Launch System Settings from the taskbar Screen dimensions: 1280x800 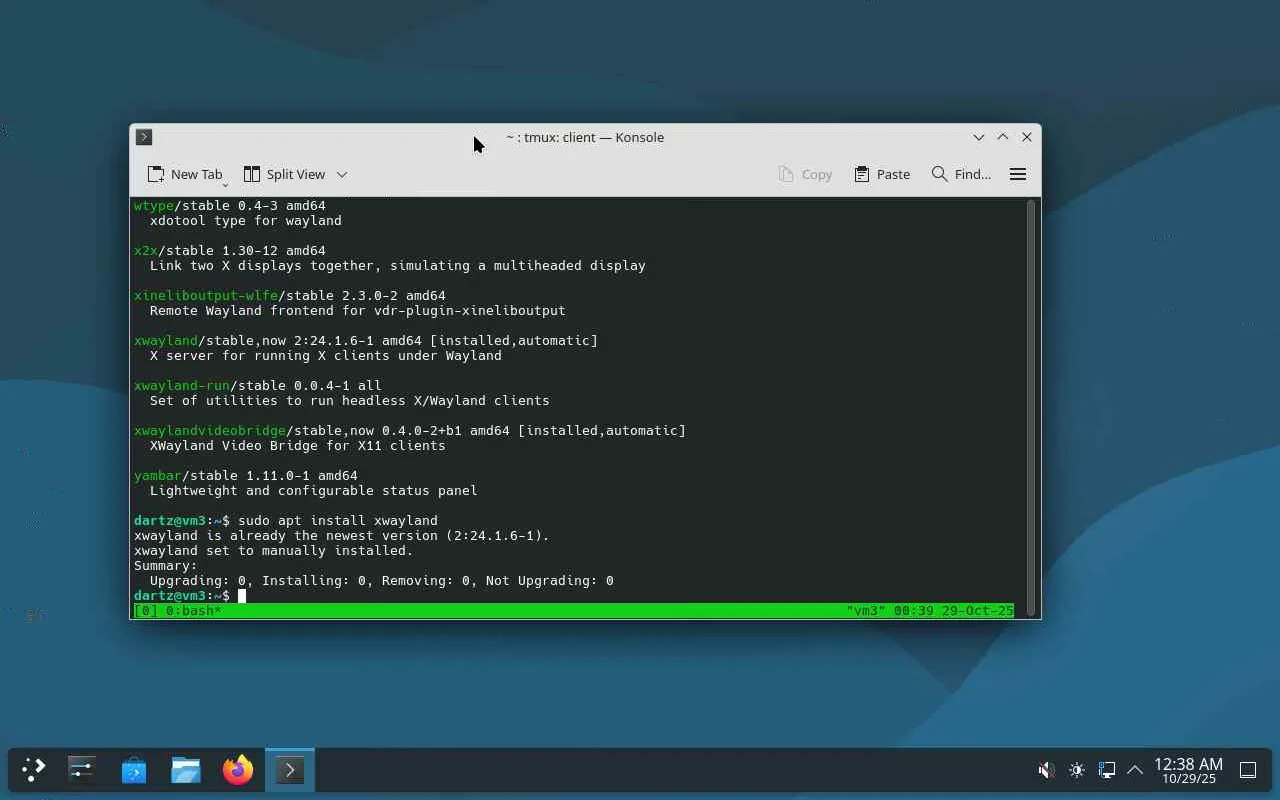pyautogui.click(x=81, y=770)
